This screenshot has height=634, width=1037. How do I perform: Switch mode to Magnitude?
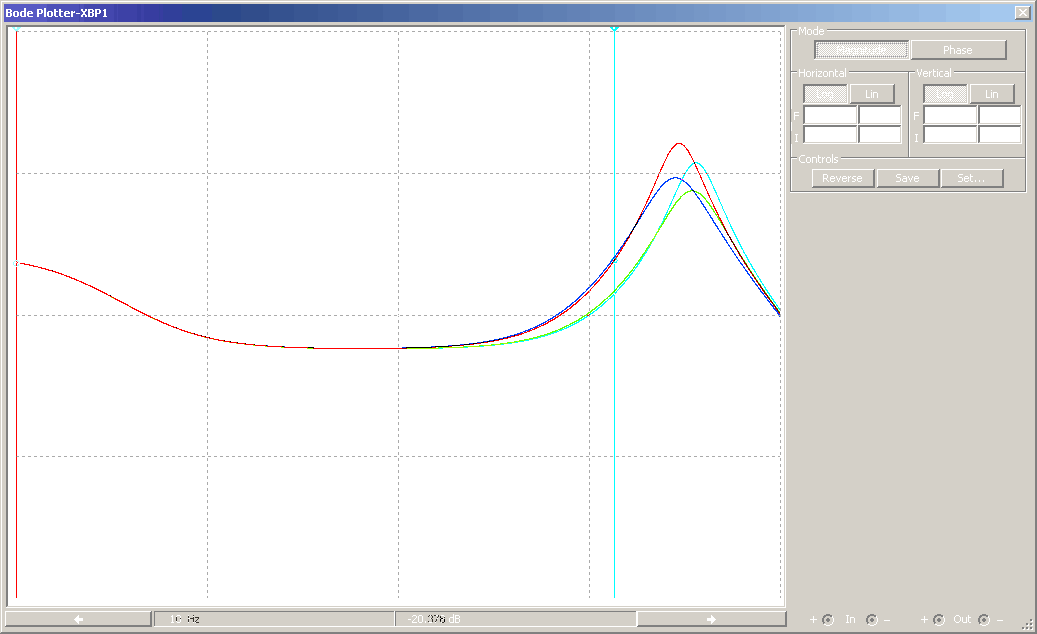(861, 50)
